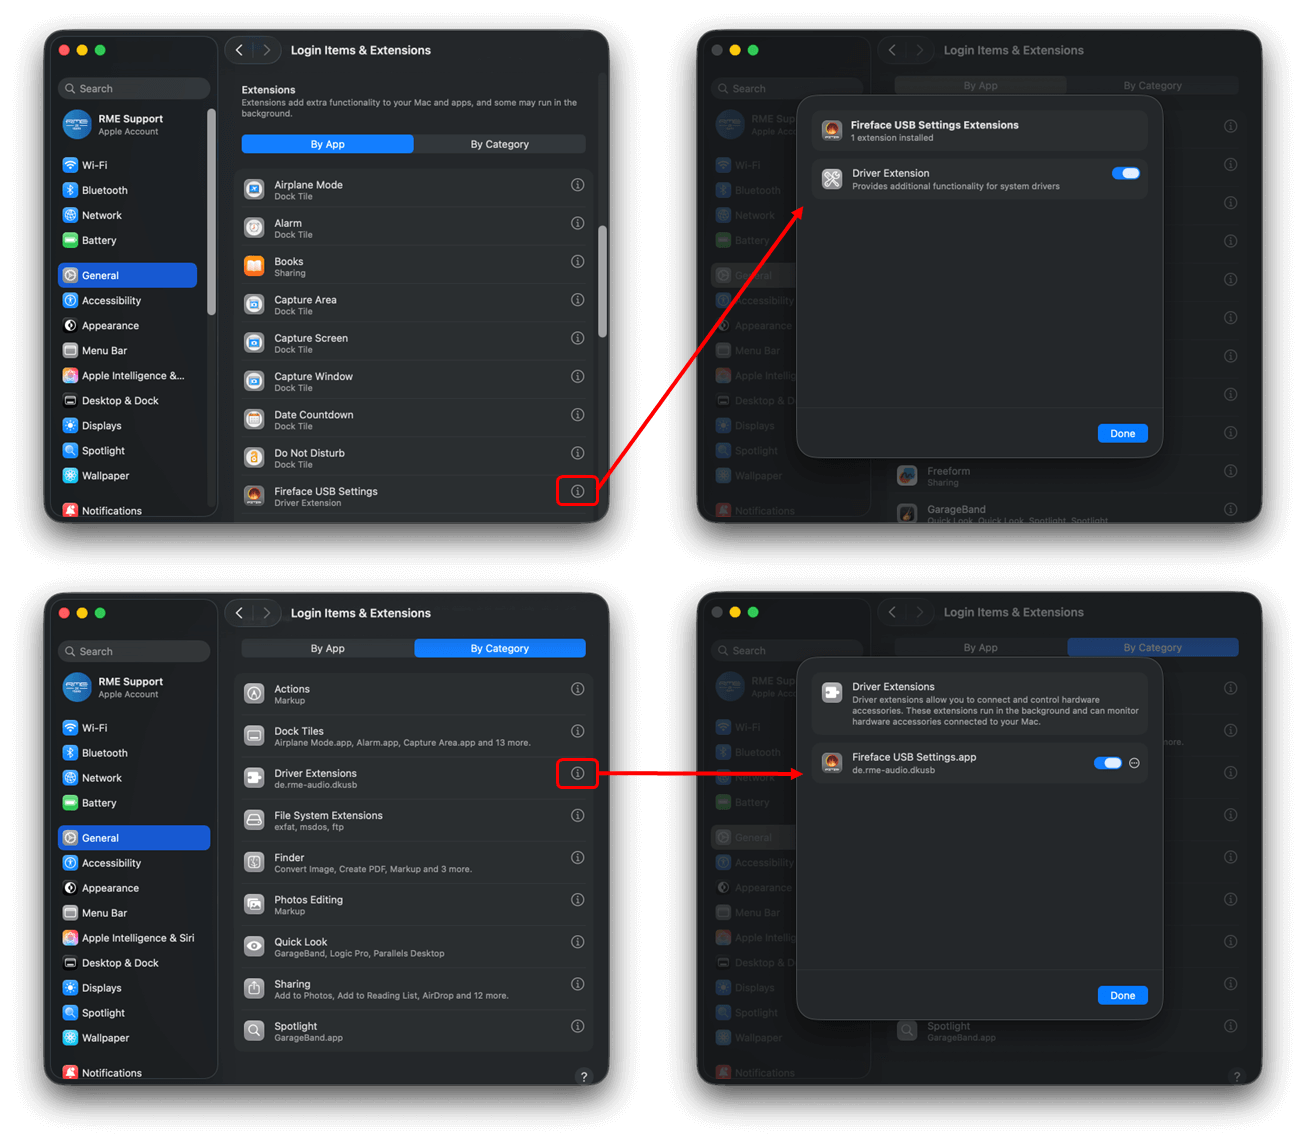Viewport: 1306px width, 1143px height.
Task: Turn off the Driver Extension switch
Action: (x=1126, y=174)
